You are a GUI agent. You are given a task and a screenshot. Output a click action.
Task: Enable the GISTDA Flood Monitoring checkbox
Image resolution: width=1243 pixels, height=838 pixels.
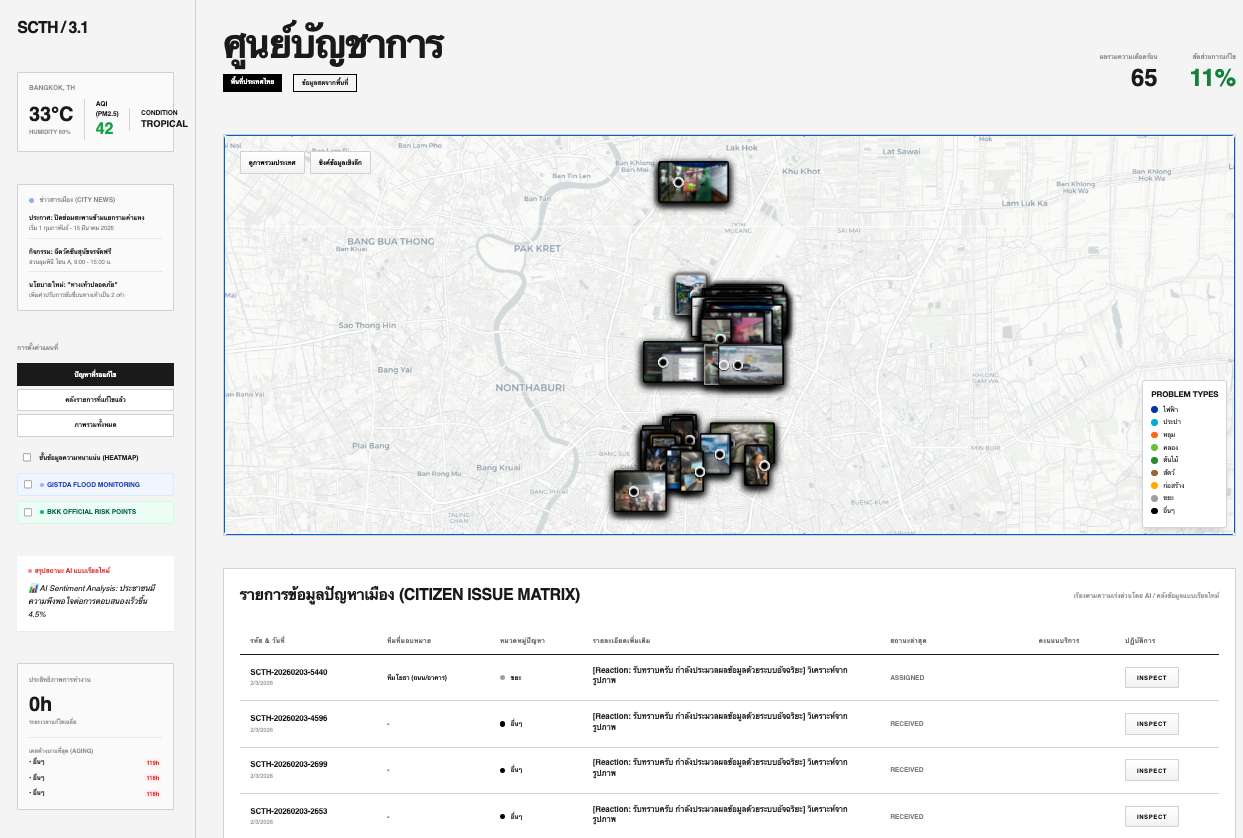[x=28, y=485]
